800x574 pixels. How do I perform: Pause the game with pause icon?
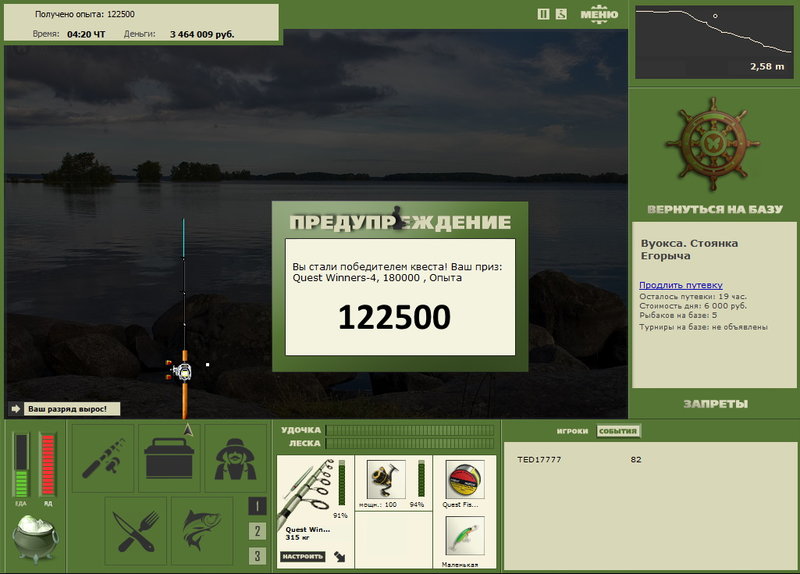(544, 14)
